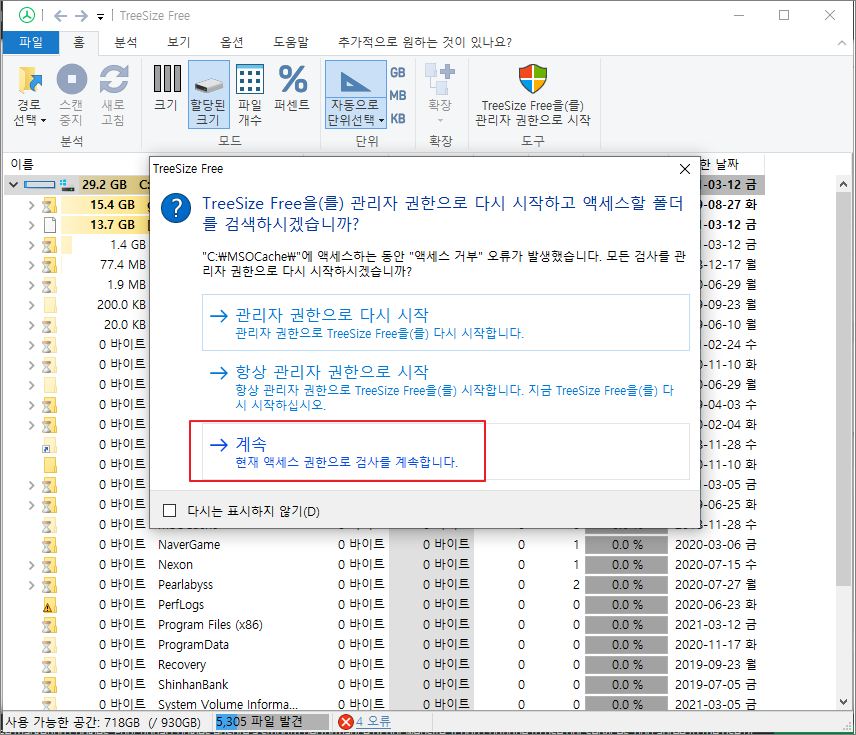Click the run-as-administrator shield icon
The image size is (856, 735).
coord(532,79)
